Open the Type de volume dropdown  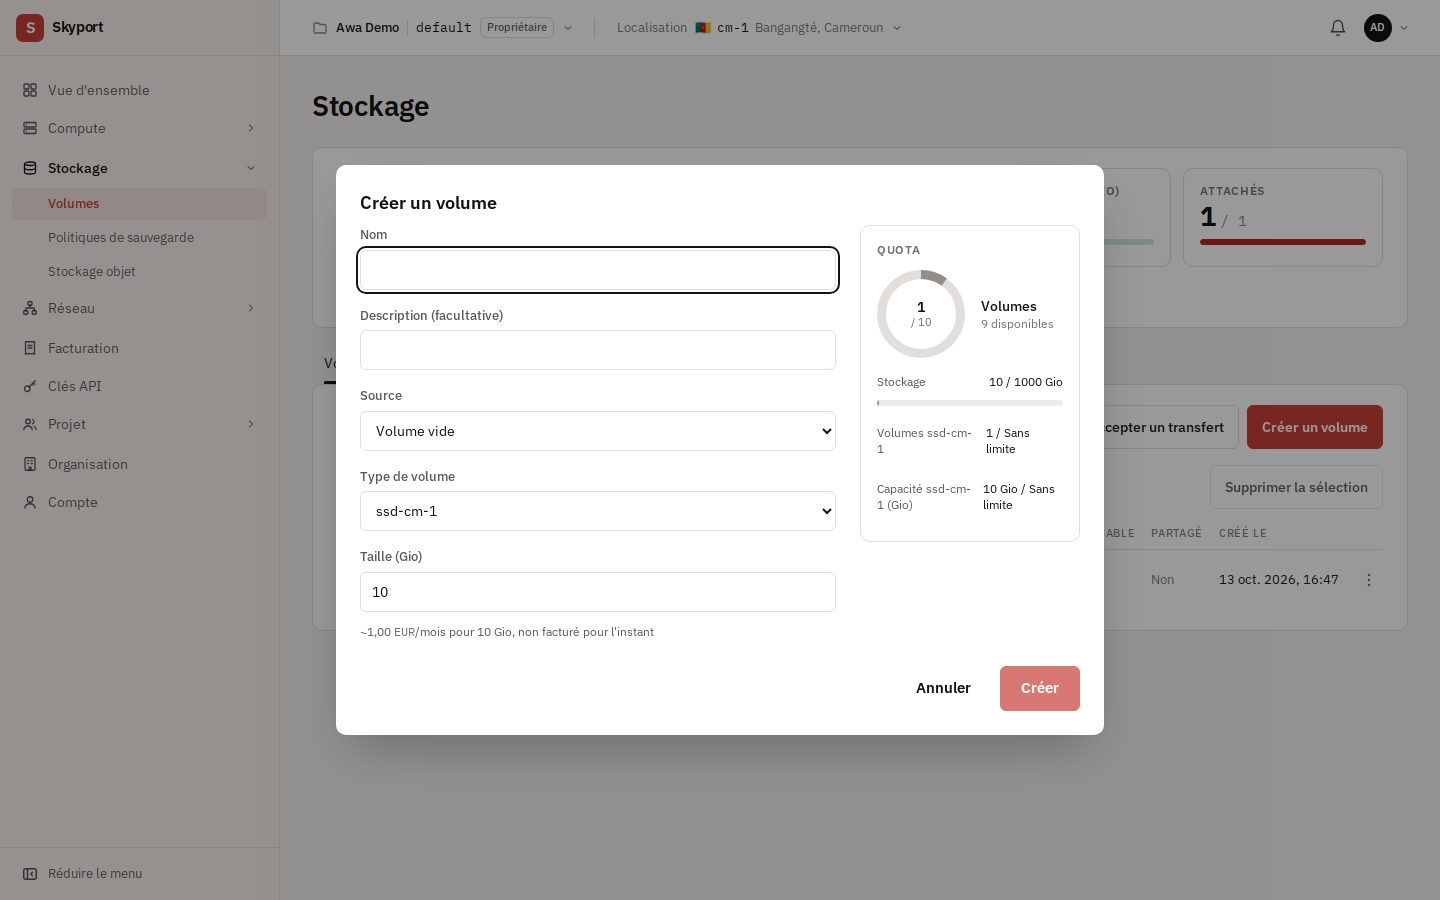[x=598, y=511]
